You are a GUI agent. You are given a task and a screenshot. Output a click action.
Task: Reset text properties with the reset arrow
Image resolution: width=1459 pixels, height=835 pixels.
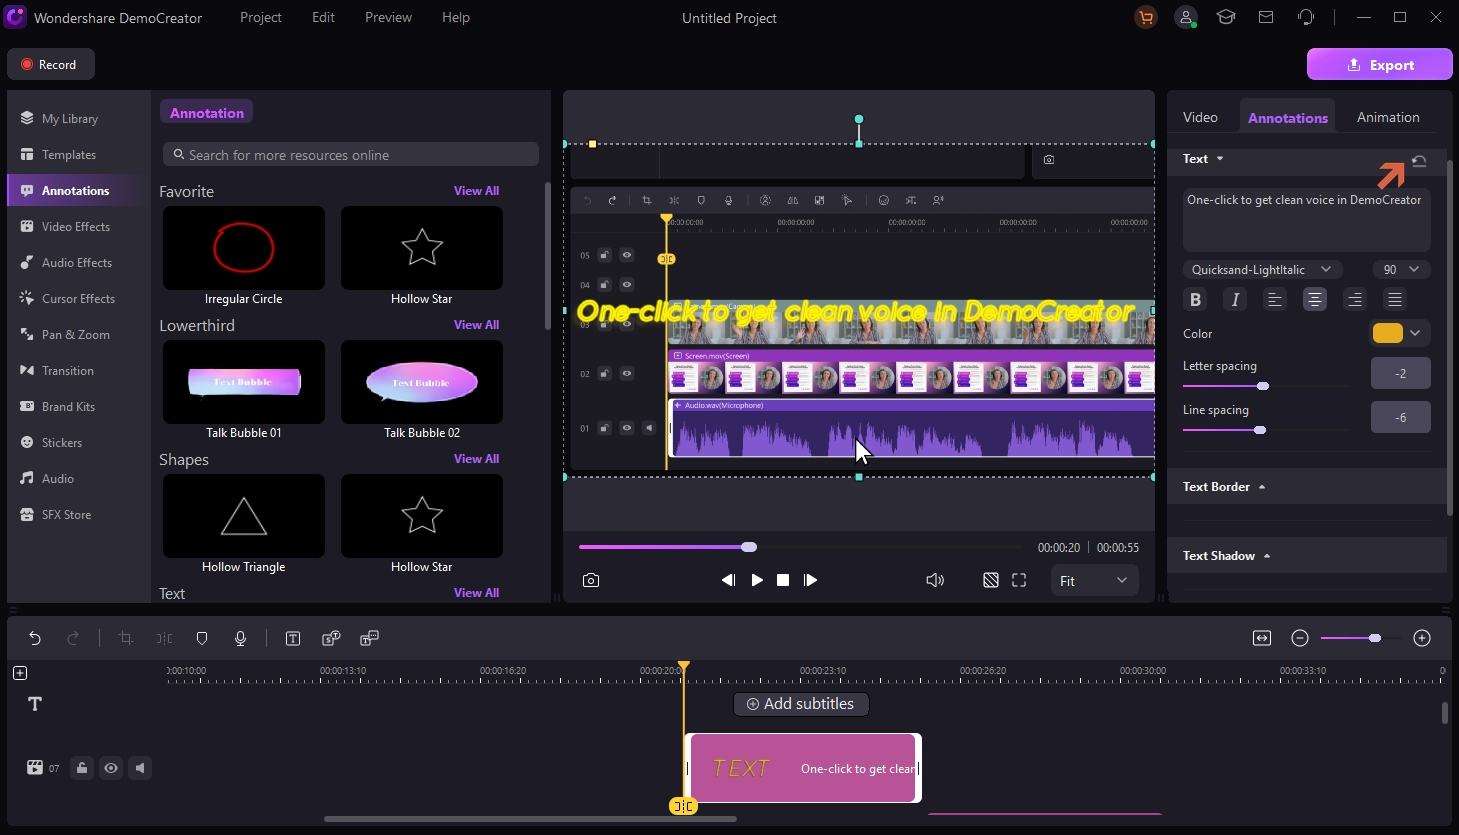tap(1419, 160)
